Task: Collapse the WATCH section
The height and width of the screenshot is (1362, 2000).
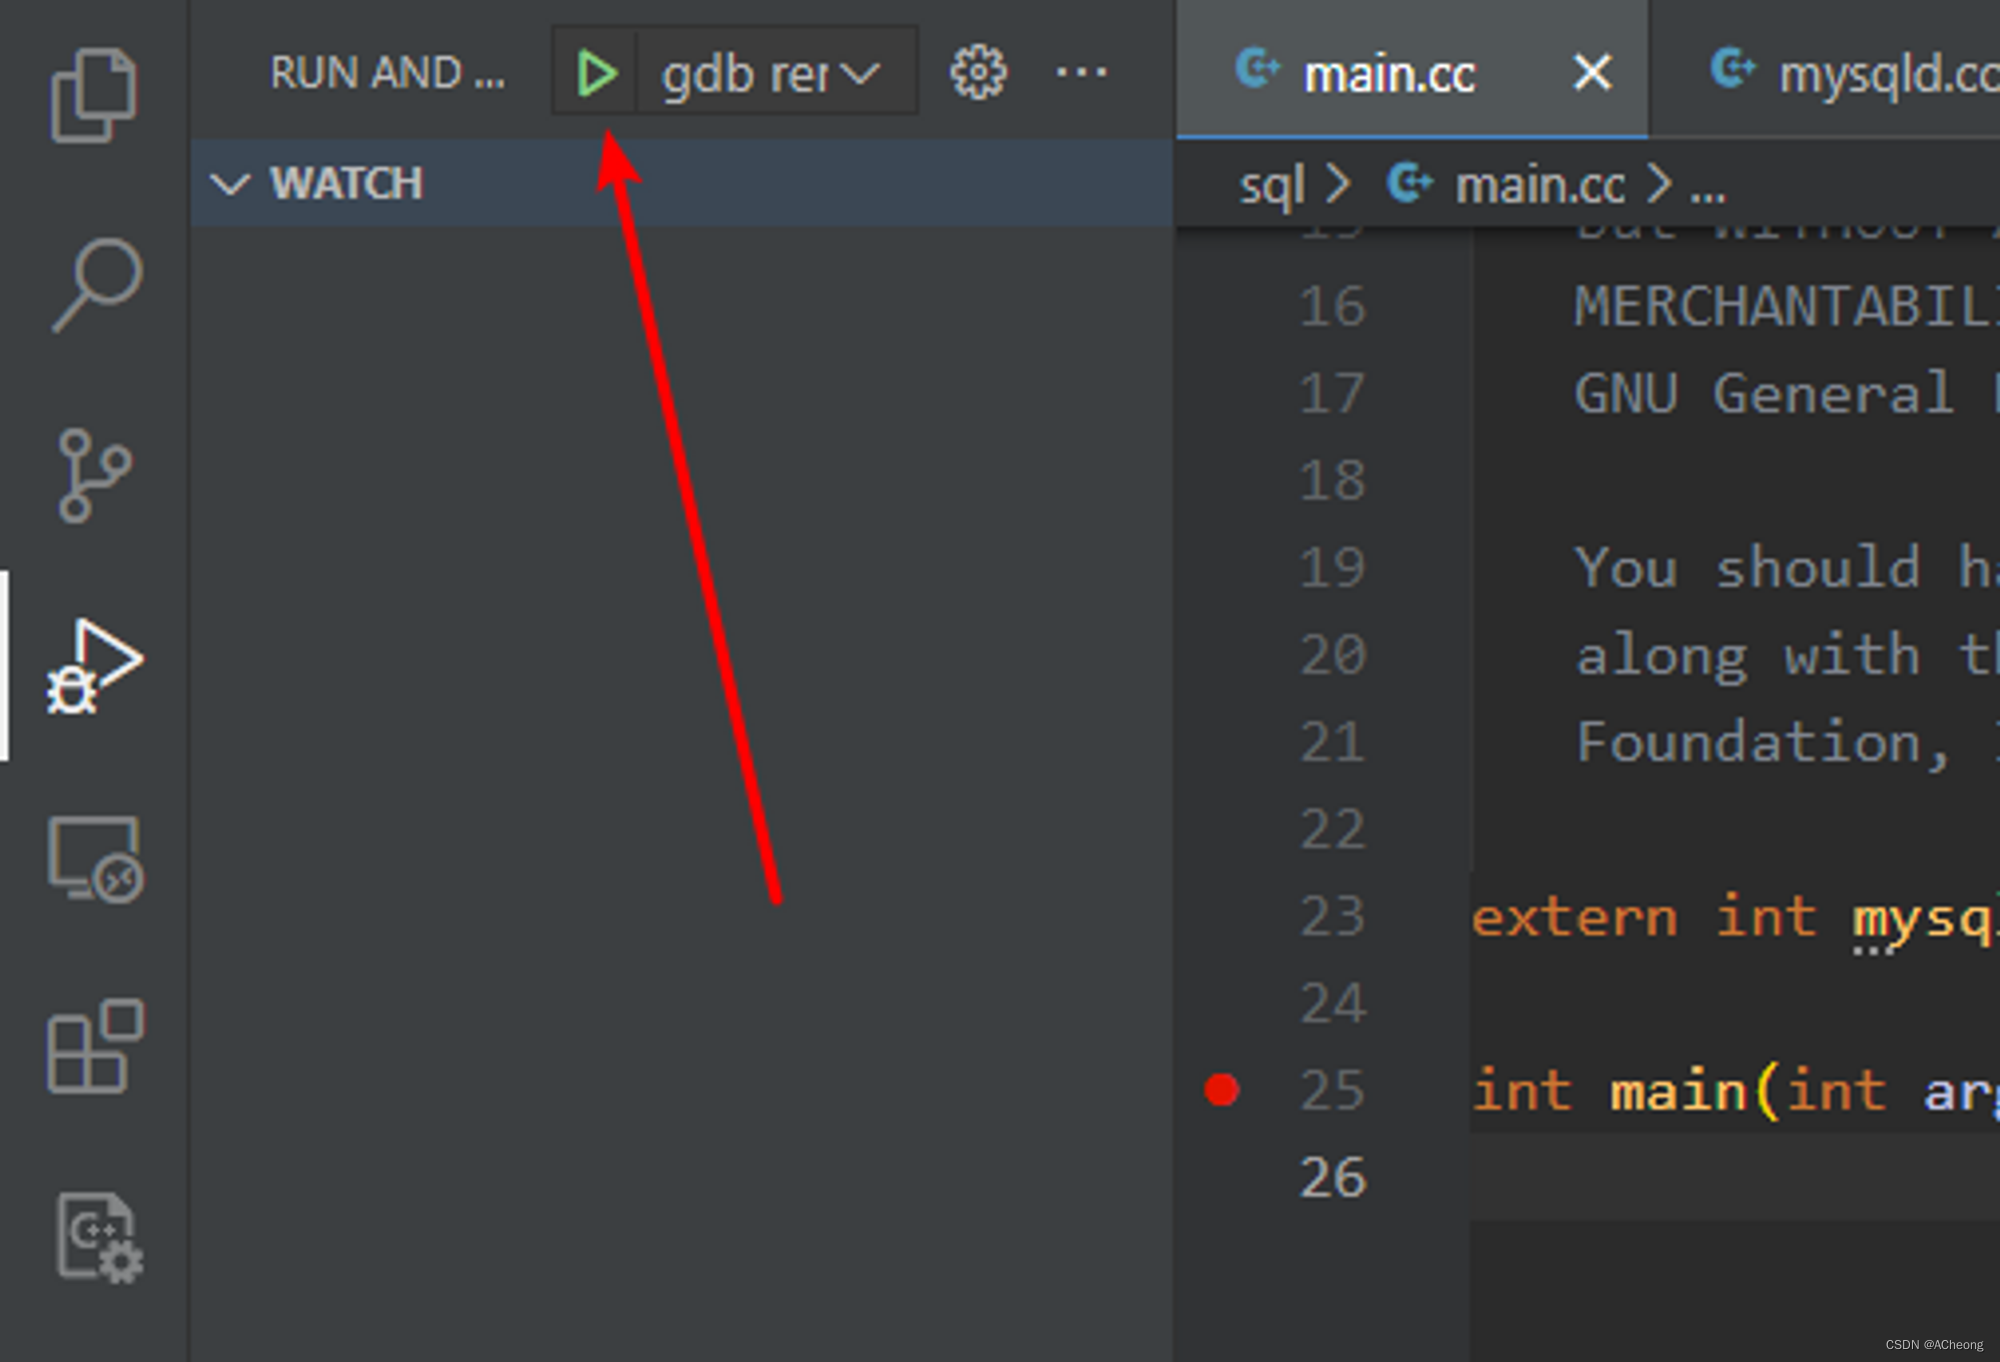Action: point(680,183)
